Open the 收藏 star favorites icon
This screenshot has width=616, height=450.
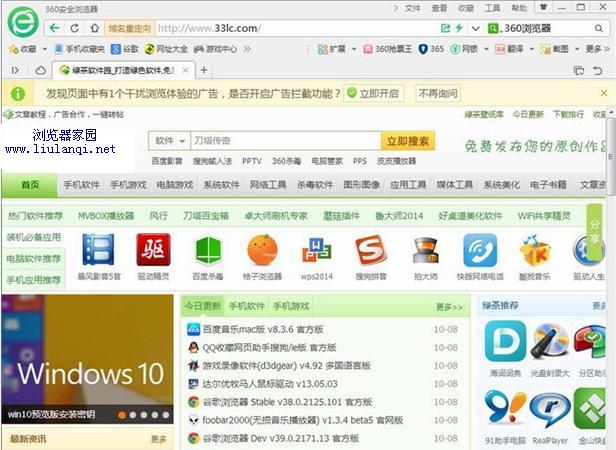click(14, 49)
